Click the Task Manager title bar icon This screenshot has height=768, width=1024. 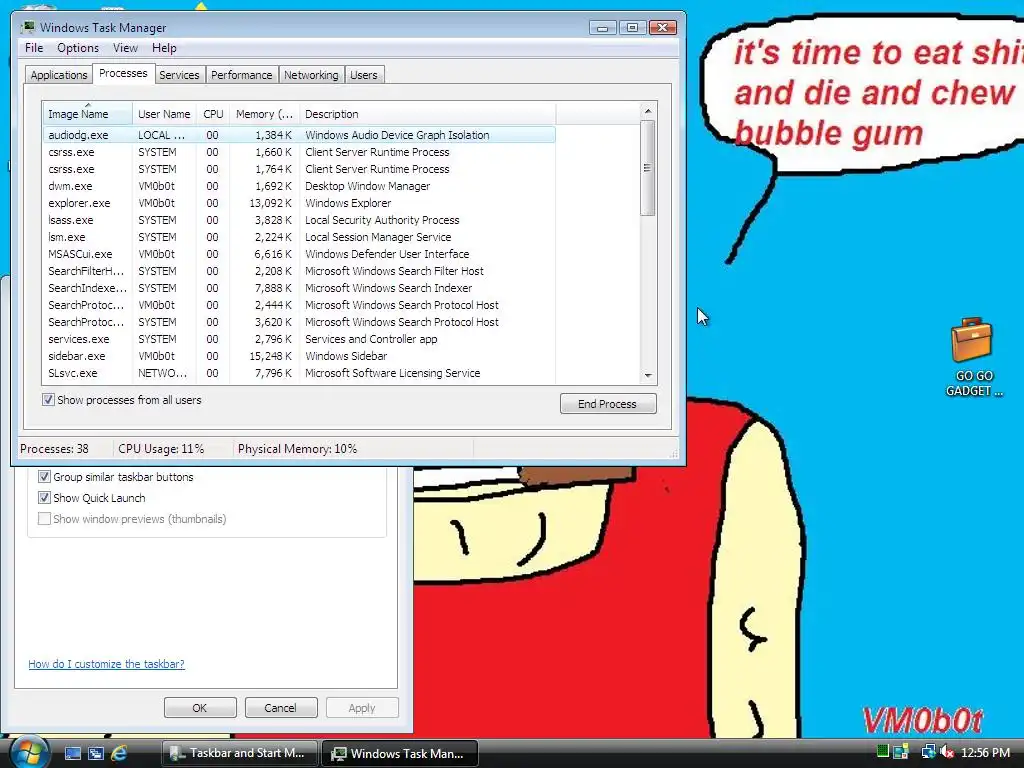[x=28, y=27]
